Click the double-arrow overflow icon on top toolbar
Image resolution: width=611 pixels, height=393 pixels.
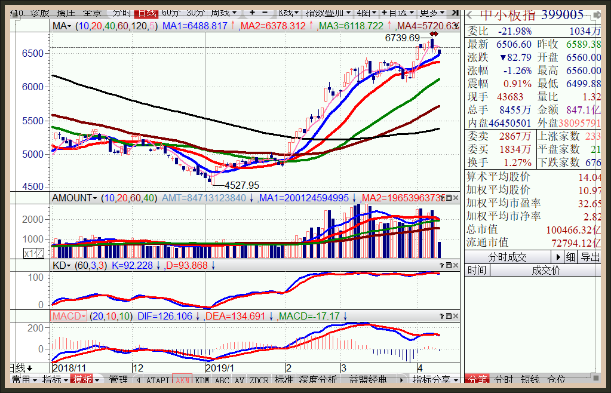(454, 13)
